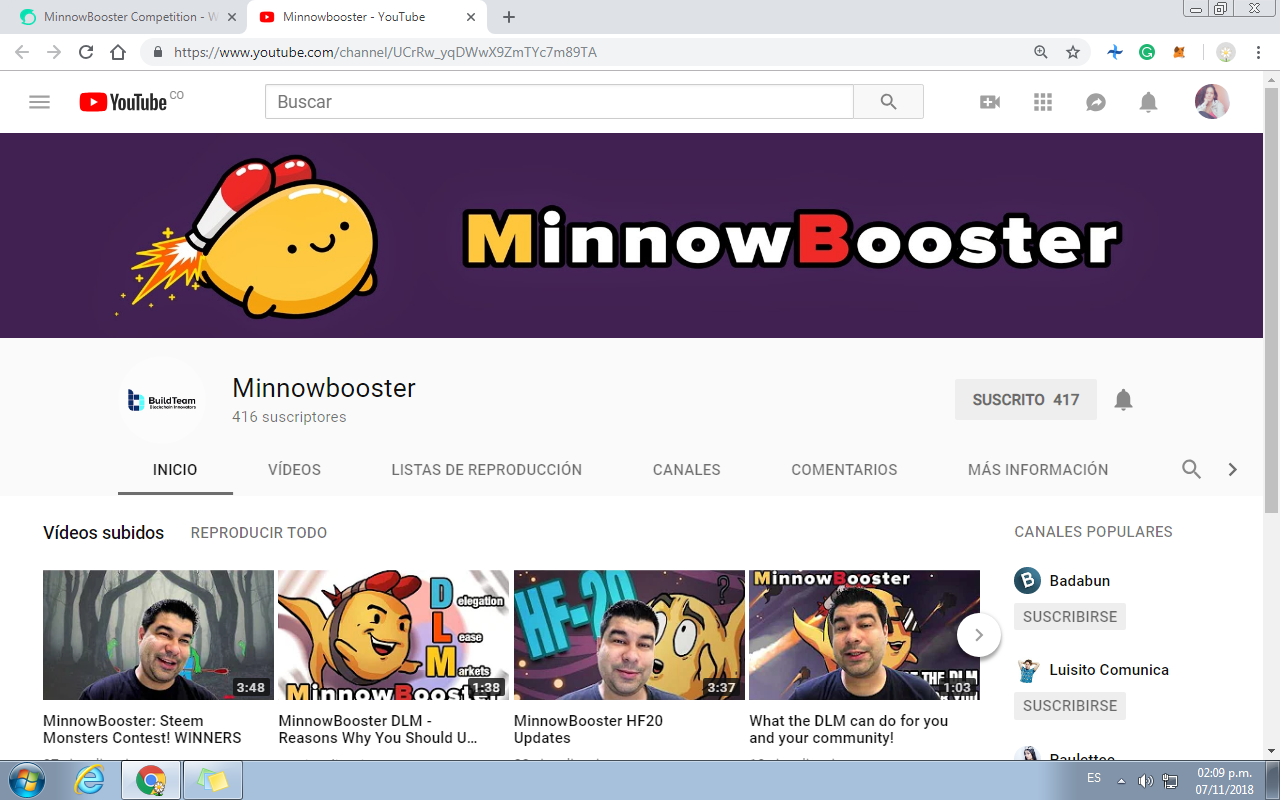
Task: Click the blue pinwheel extension icon
Action: (1115, 52)
